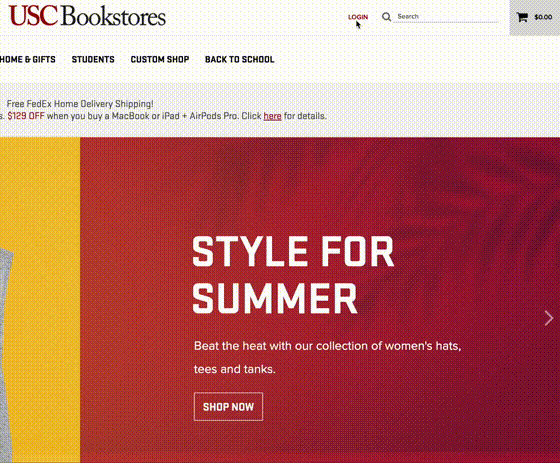Viewport: 560px width, 463px height.
Task: Click the STYLE FOR SUMMER headline
Action: point(293,275)
